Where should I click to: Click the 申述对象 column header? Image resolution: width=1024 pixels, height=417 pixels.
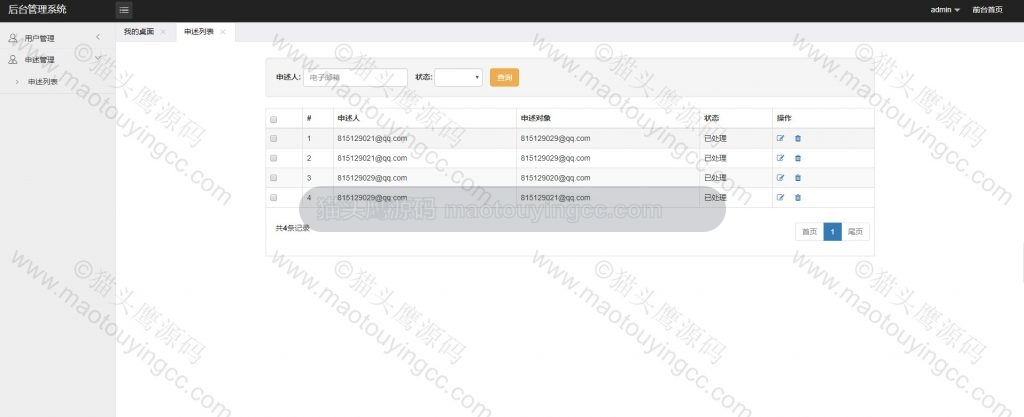click(x=536, y=119)
